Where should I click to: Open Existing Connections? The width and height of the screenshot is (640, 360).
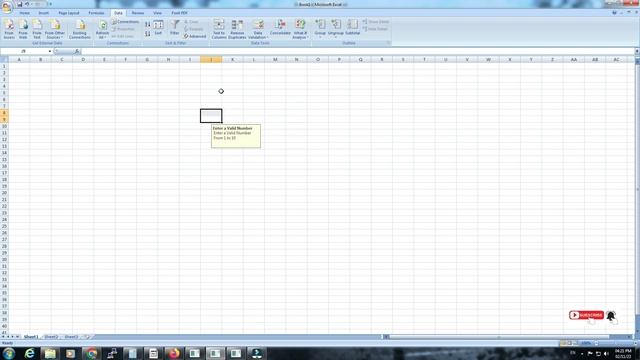tap(80, 29)
